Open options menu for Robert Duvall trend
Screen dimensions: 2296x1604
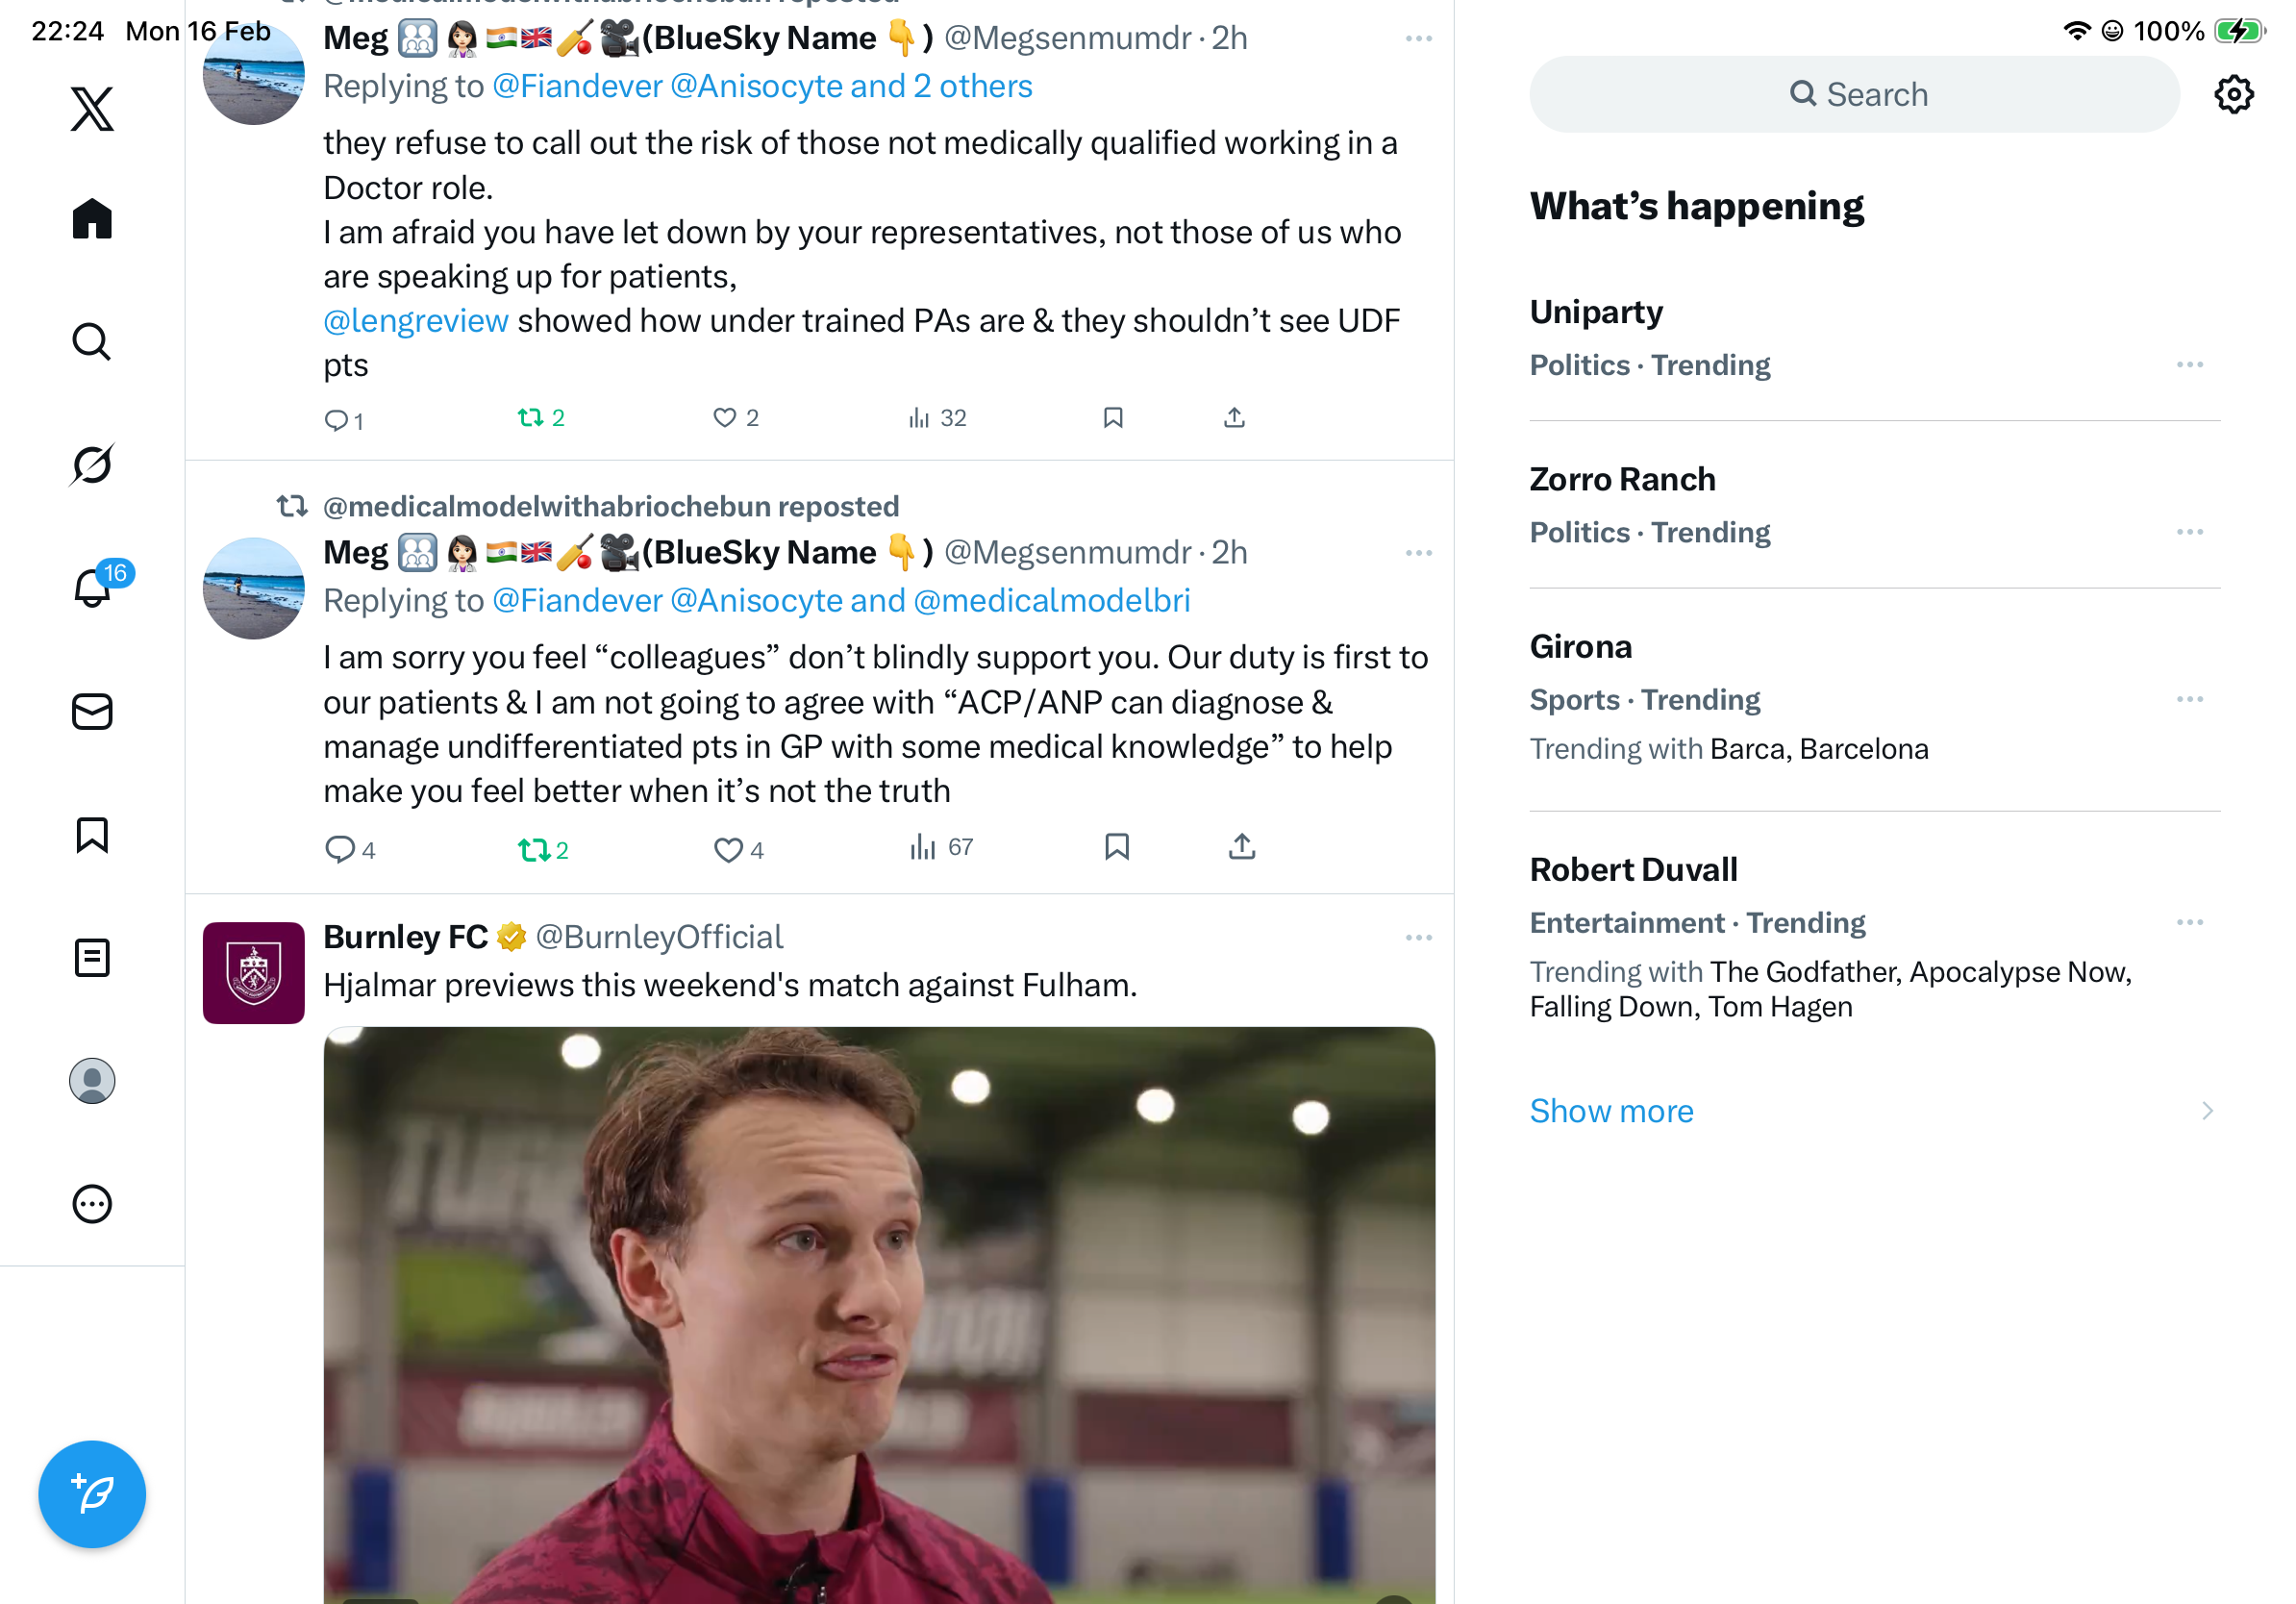tap(2189, 922)
